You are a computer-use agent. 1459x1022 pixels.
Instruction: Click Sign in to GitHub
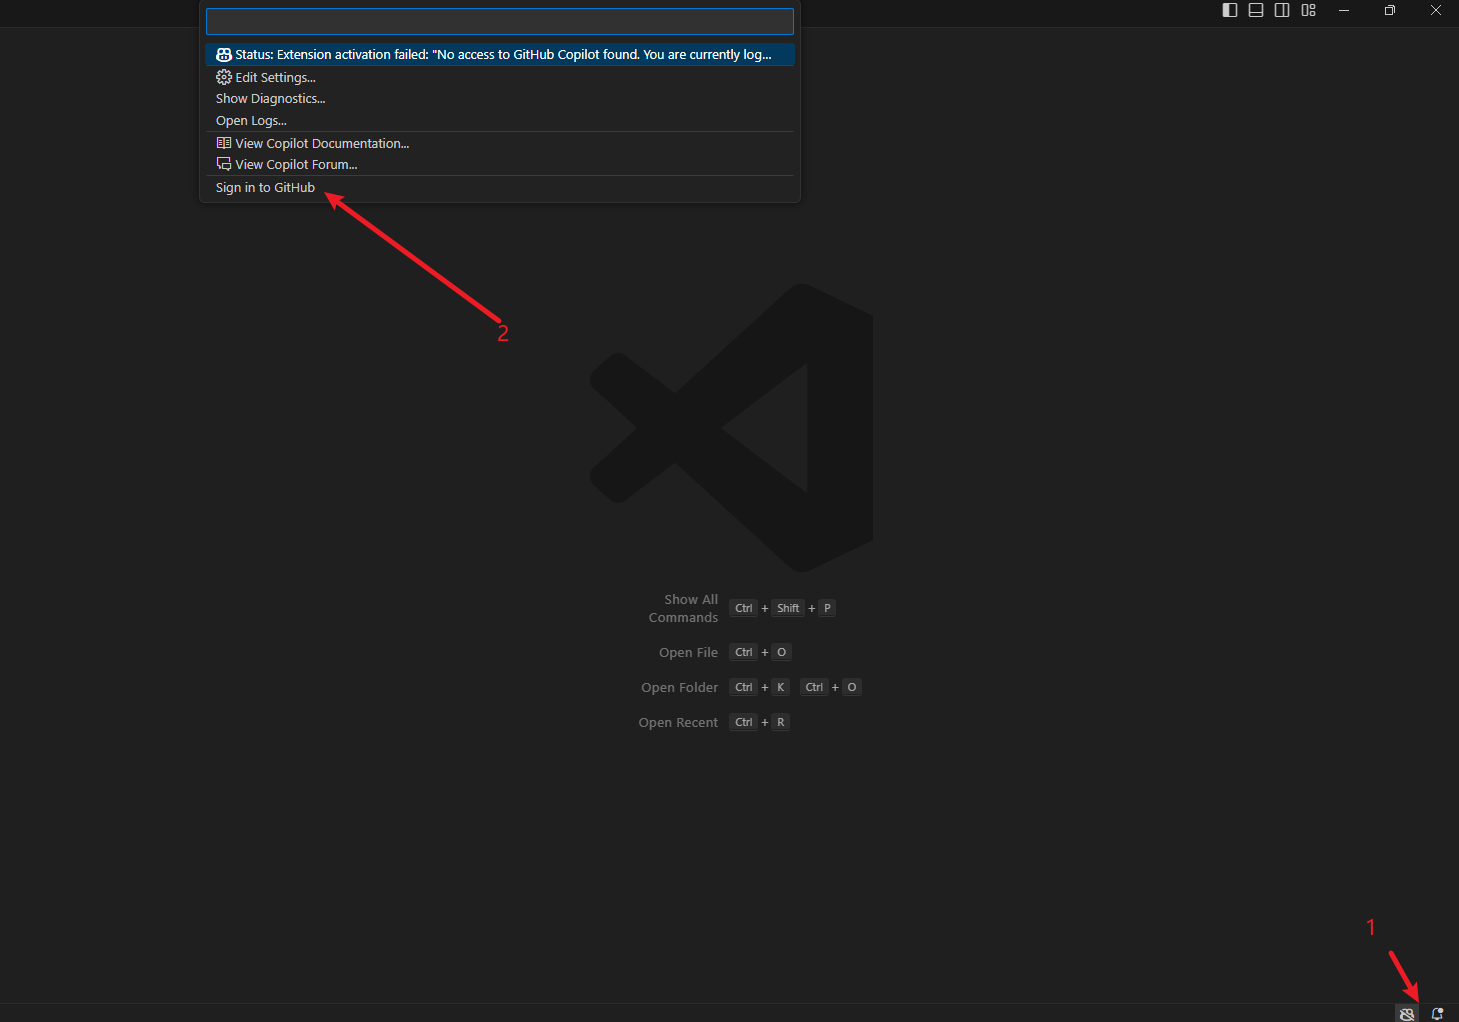point(499,188)
